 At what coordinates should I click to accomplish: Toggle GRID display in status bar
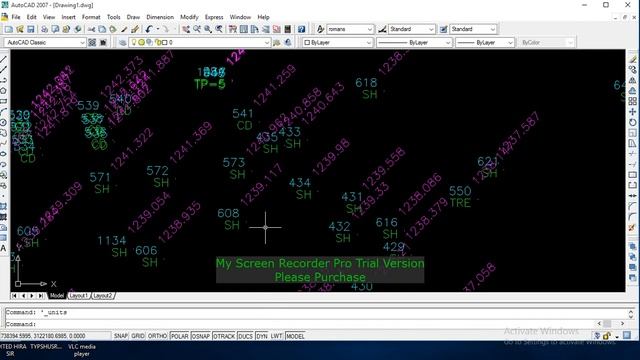click(138, 336)
